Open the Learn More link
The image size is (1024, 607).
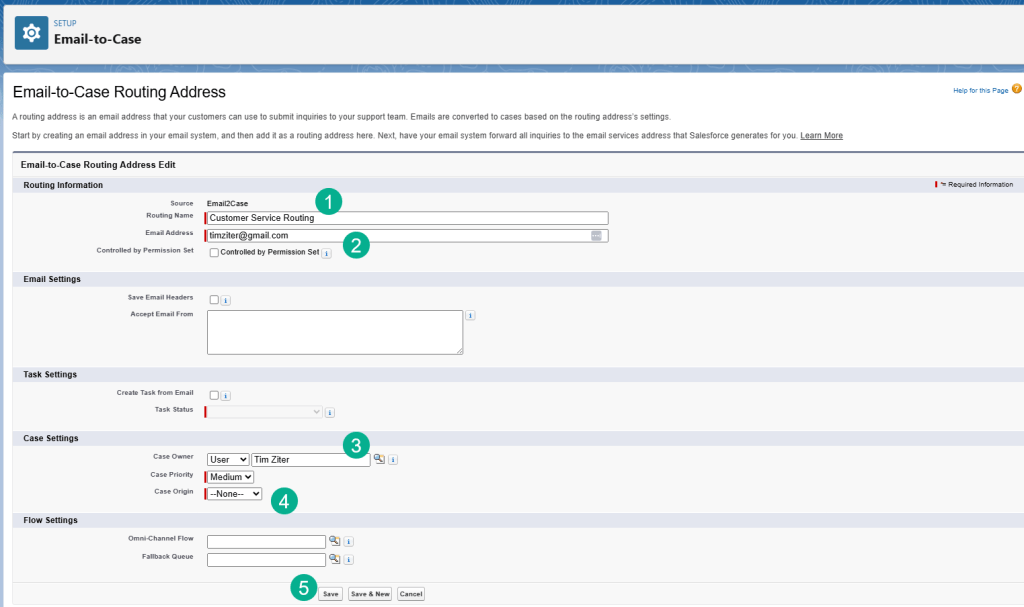pos(821,136)
